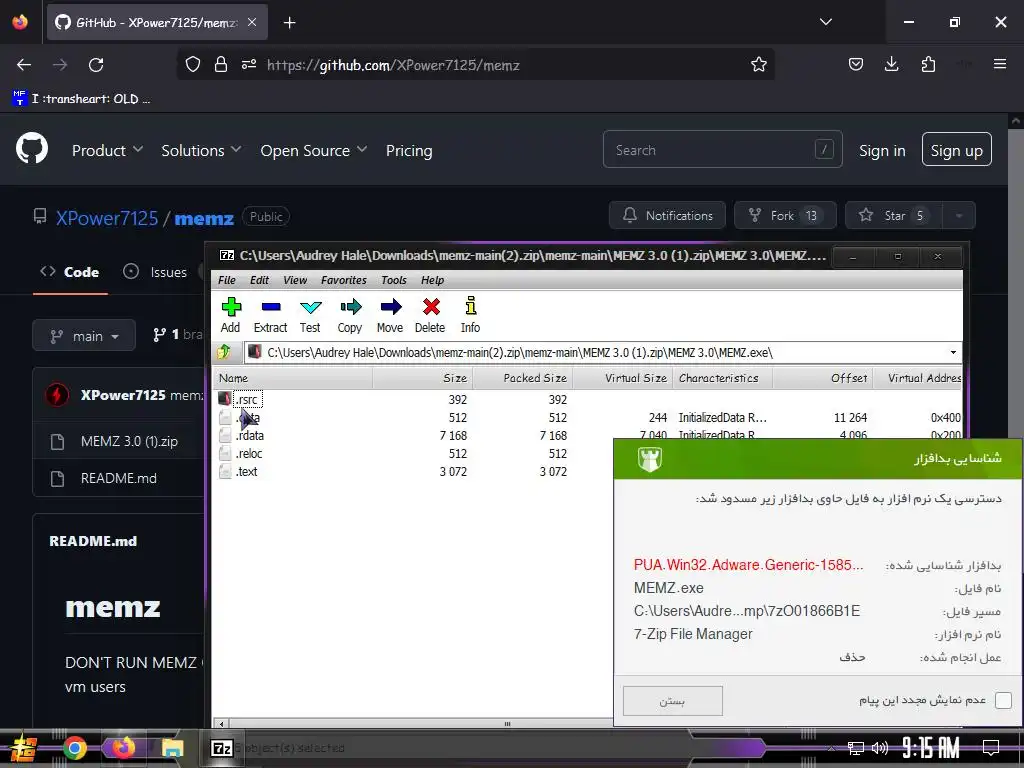This screenshot has height=768, width=1024.
Task: Click the Move toolbar icon in 7-Zip
Action: (x=390, y=315)
